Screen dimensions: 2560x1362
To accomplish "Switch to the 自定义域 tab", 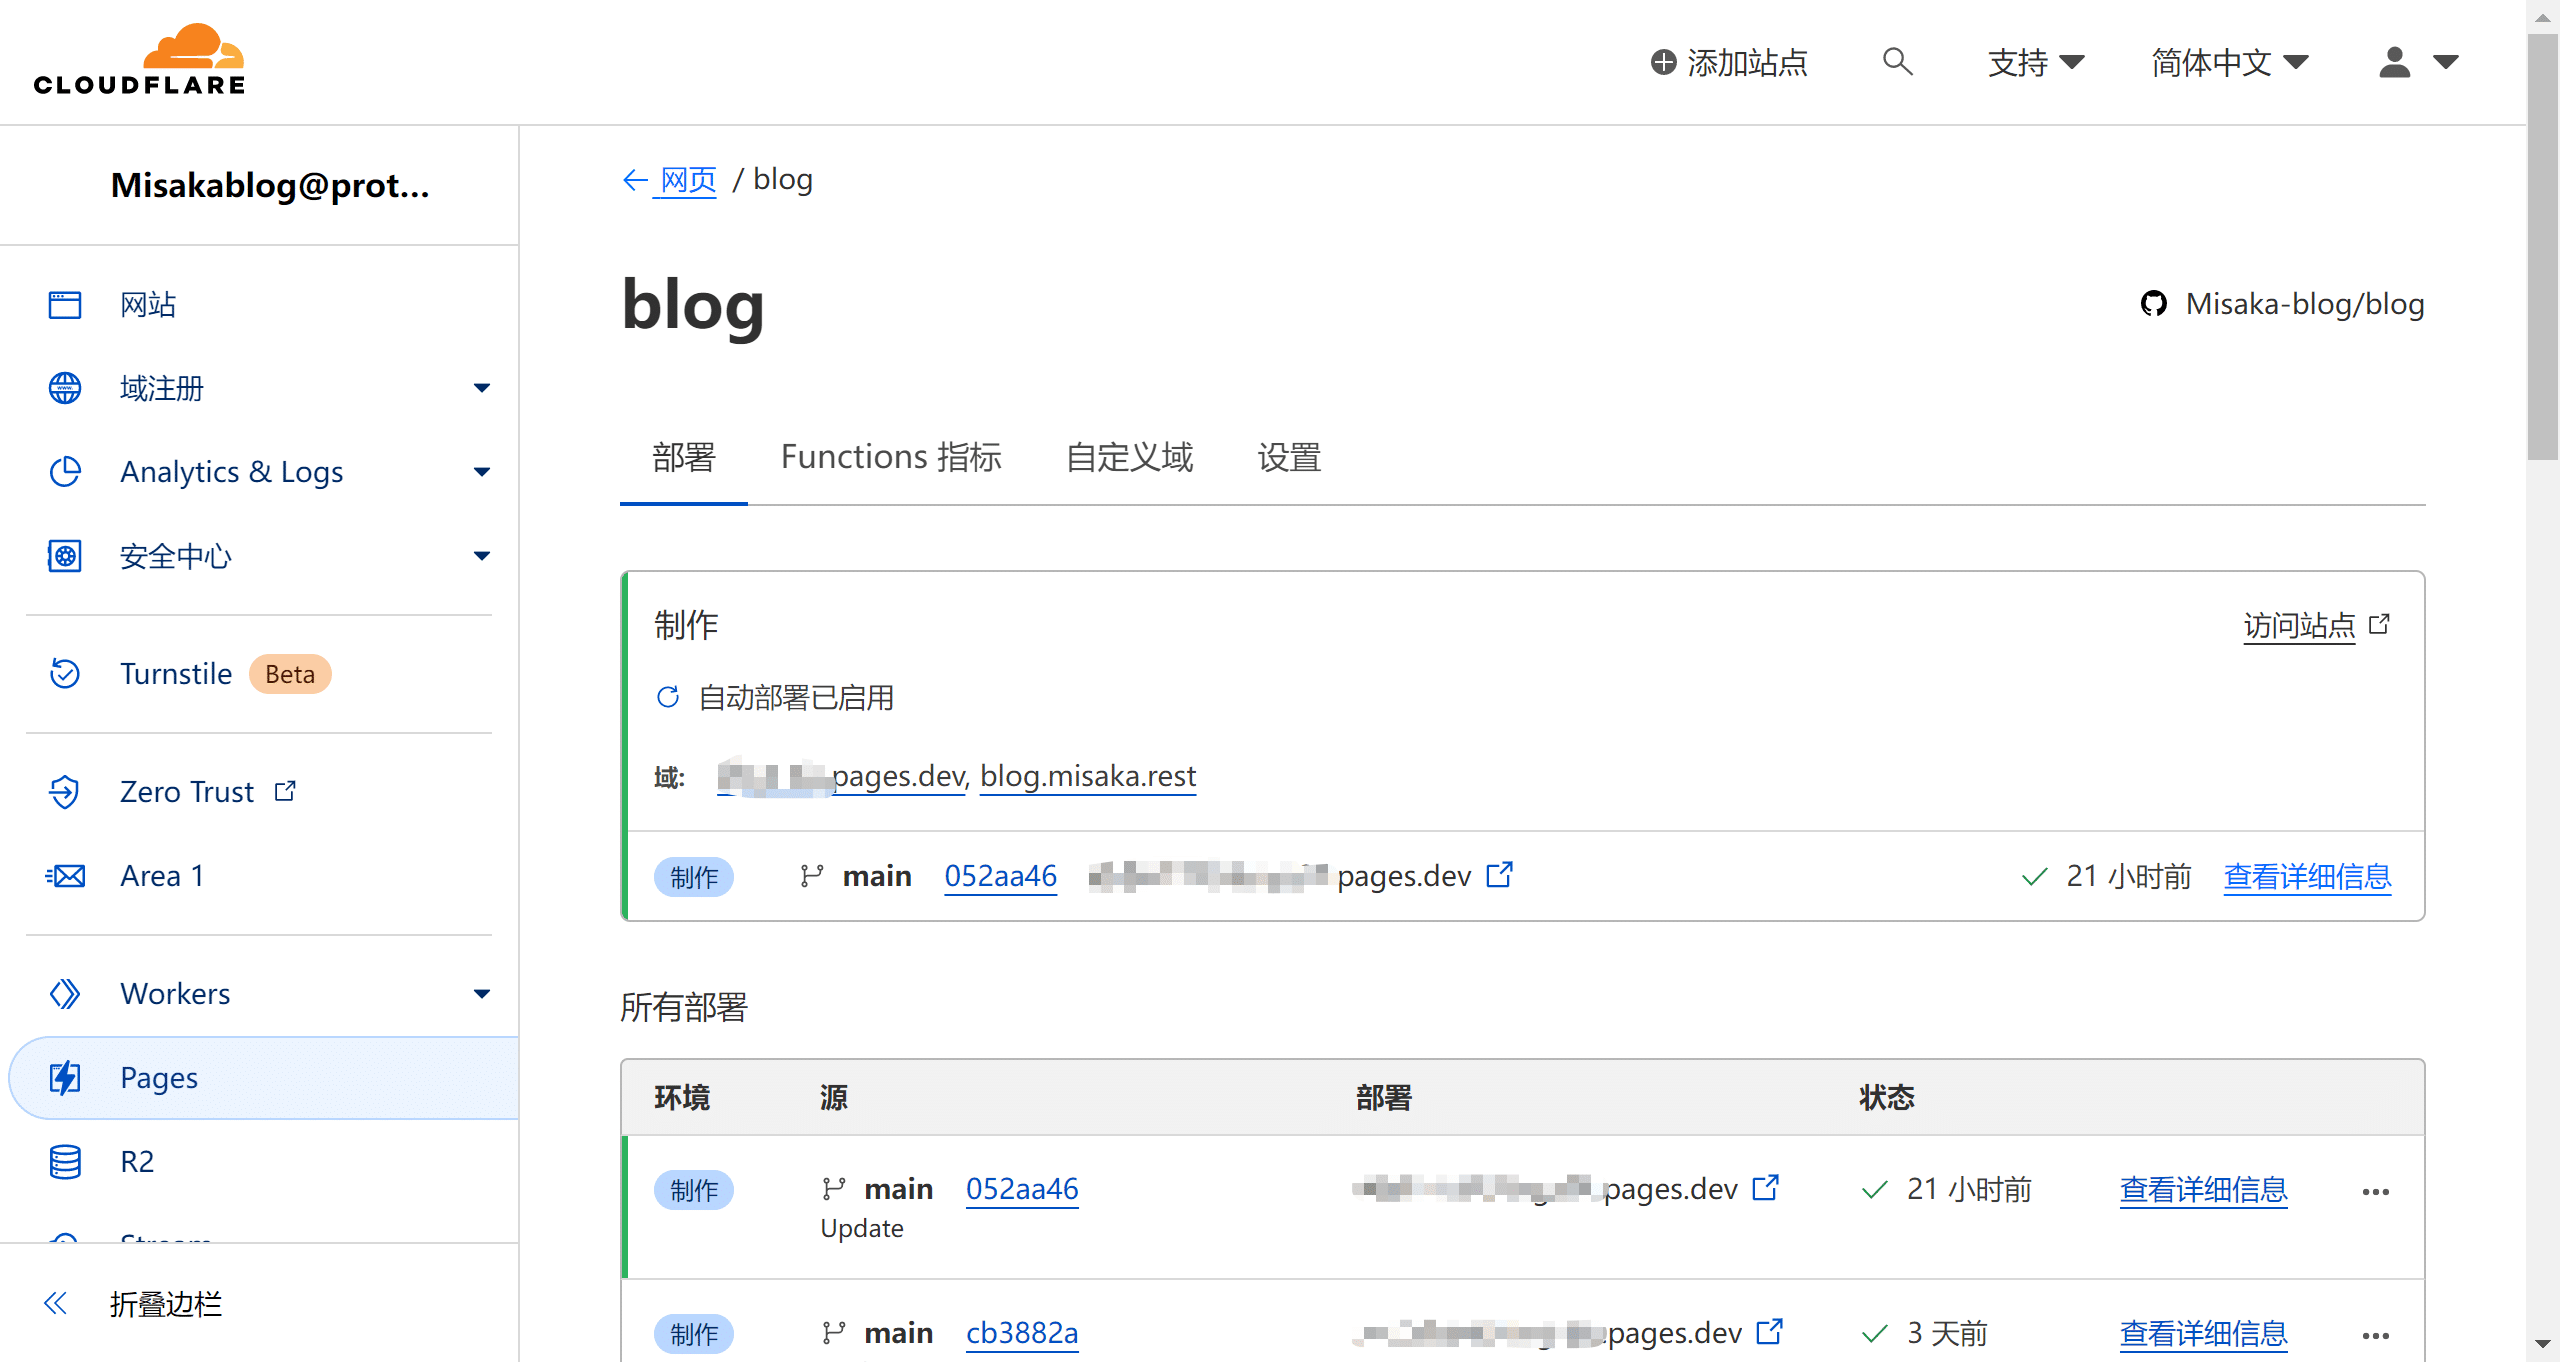I will point(1129,457).
